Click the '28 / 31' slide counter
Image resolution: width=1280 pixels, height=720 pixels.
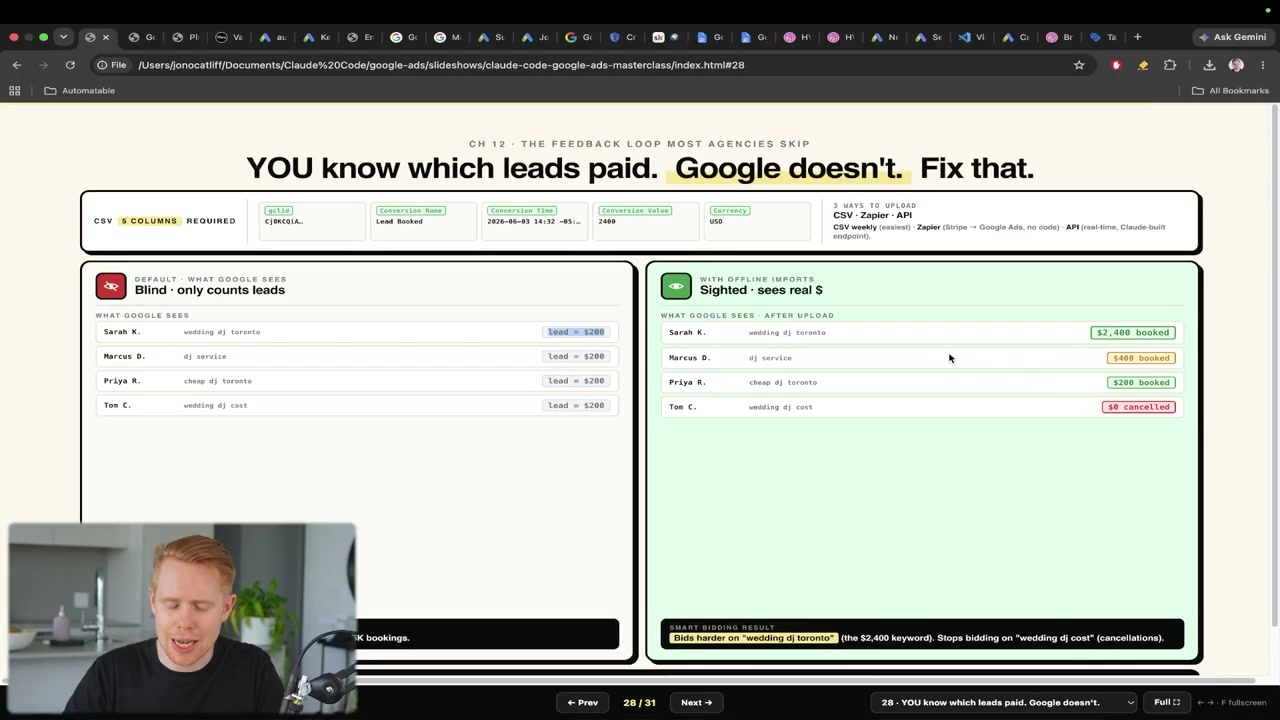click(639, 702)
